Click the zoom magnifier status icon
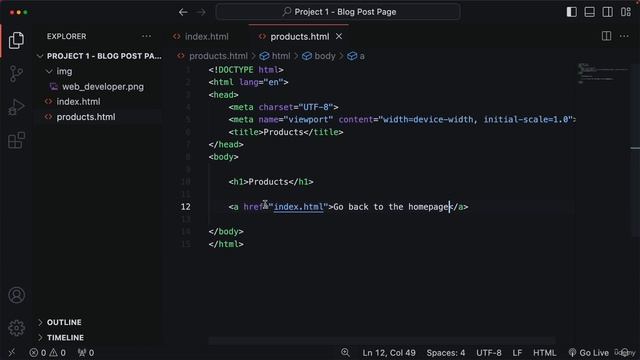The height and width of the screenshot is (360, 640). [x=345, y=352]
